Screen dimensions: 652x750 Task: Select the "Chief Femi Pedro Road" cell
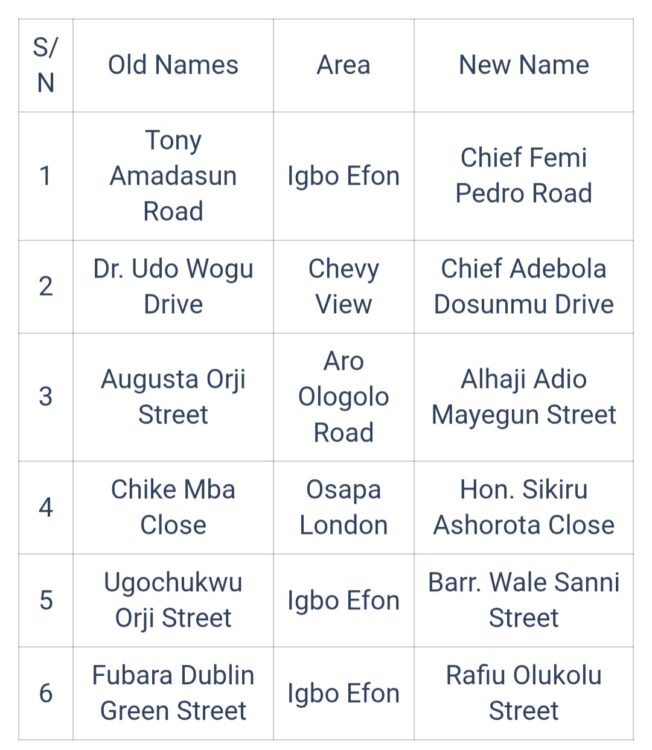pos(523,176)
